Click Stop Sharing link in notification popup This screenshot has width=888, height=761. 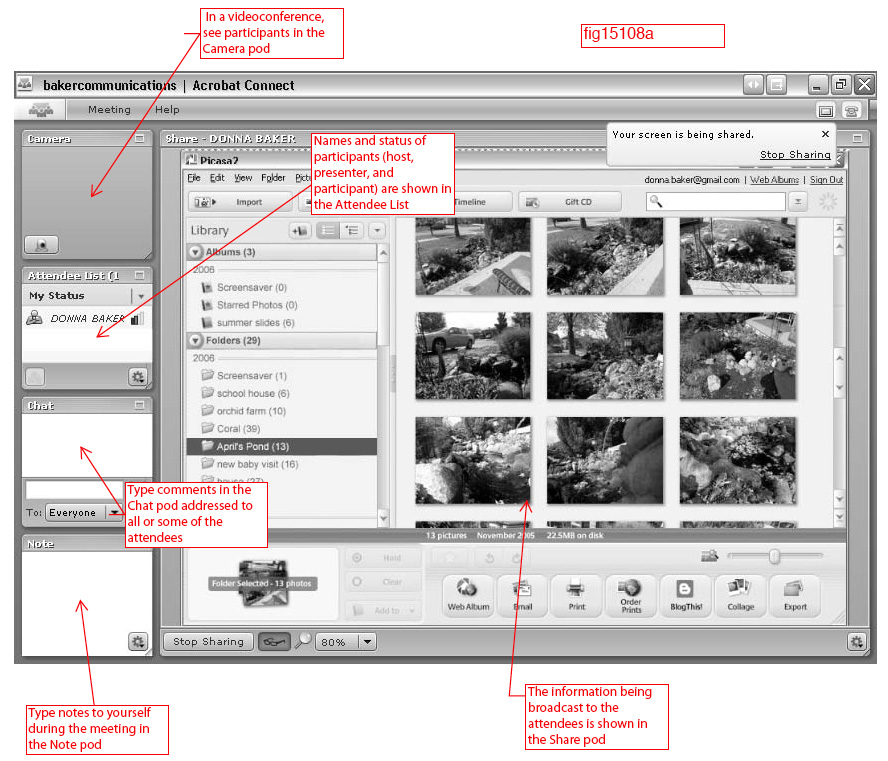[x=794, y=155]
